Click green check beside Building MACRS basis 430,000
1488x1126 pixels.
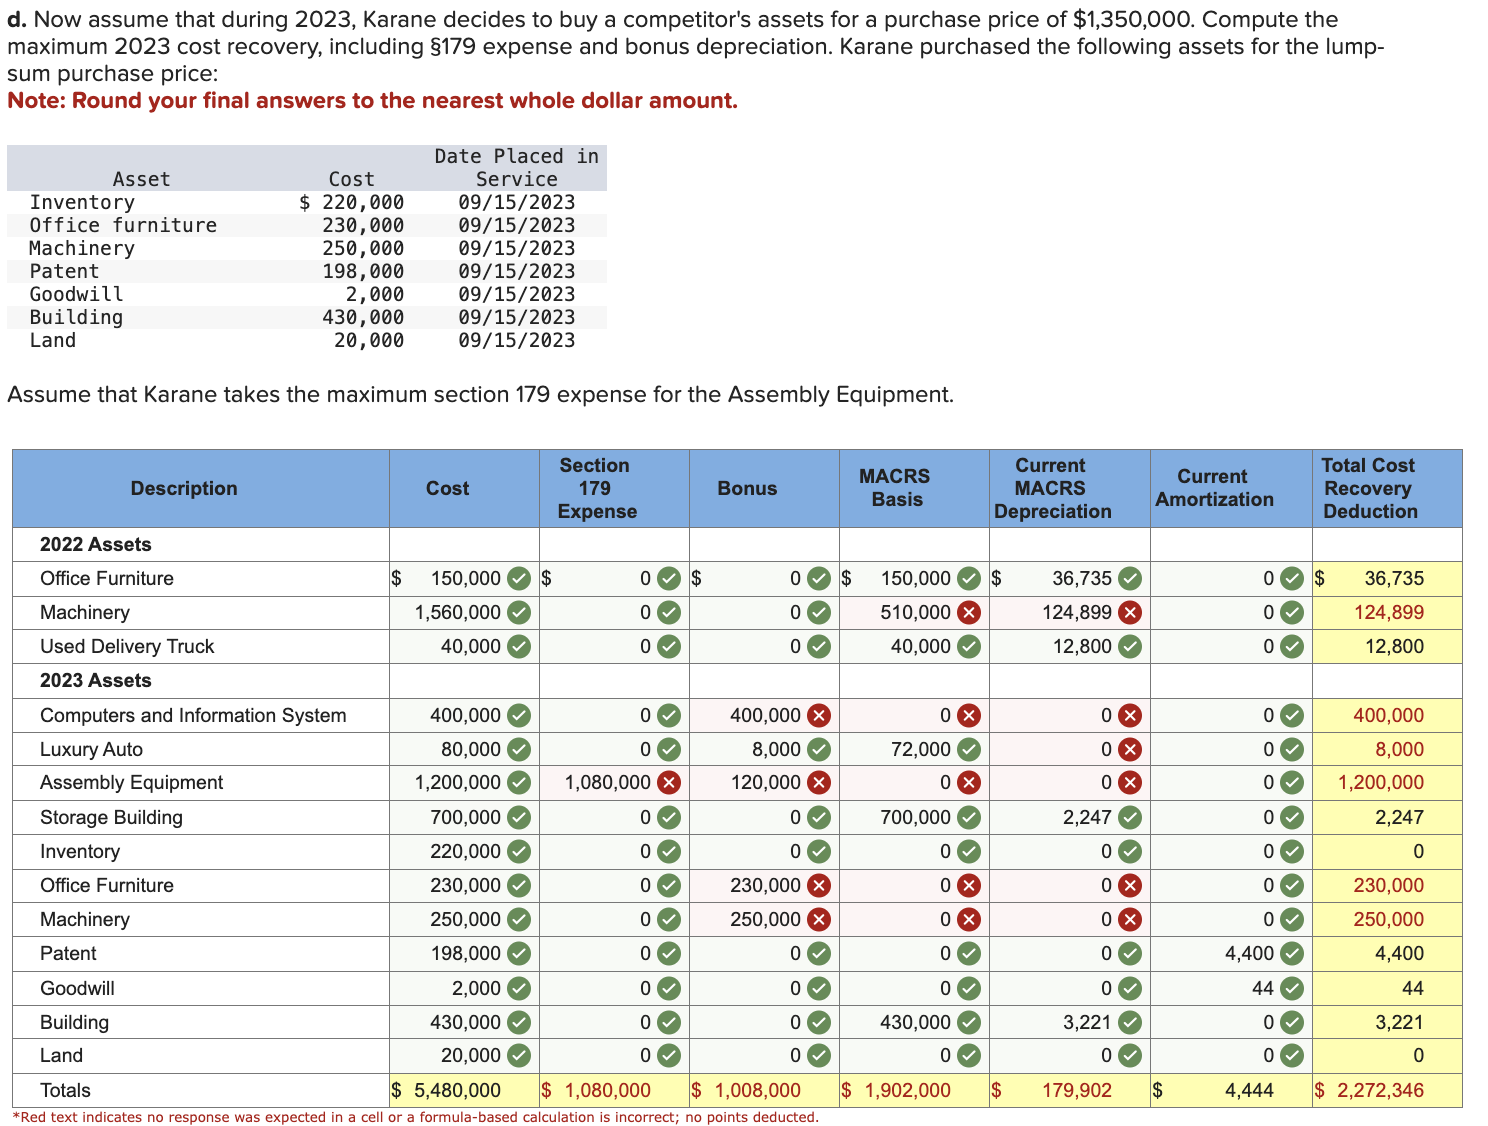click(968, 1022)
